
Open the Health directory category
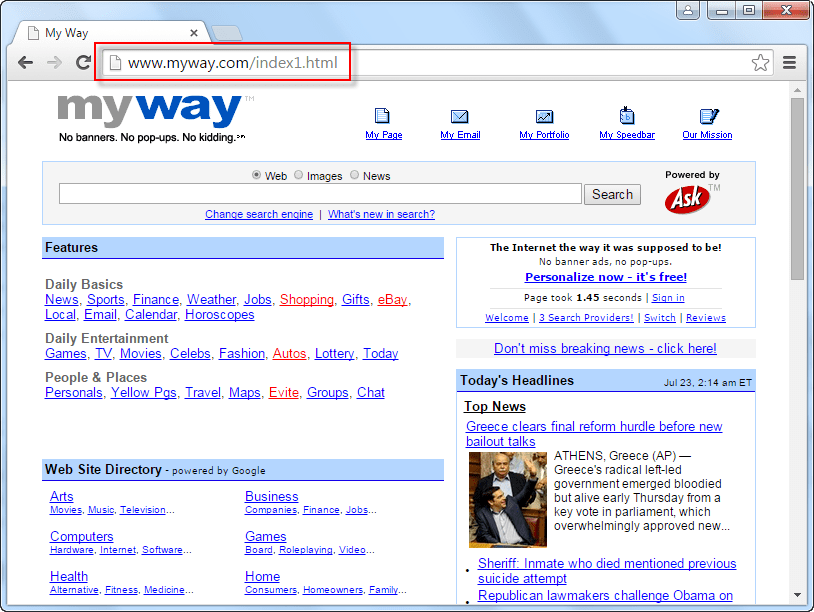click(x=69, y=576)
